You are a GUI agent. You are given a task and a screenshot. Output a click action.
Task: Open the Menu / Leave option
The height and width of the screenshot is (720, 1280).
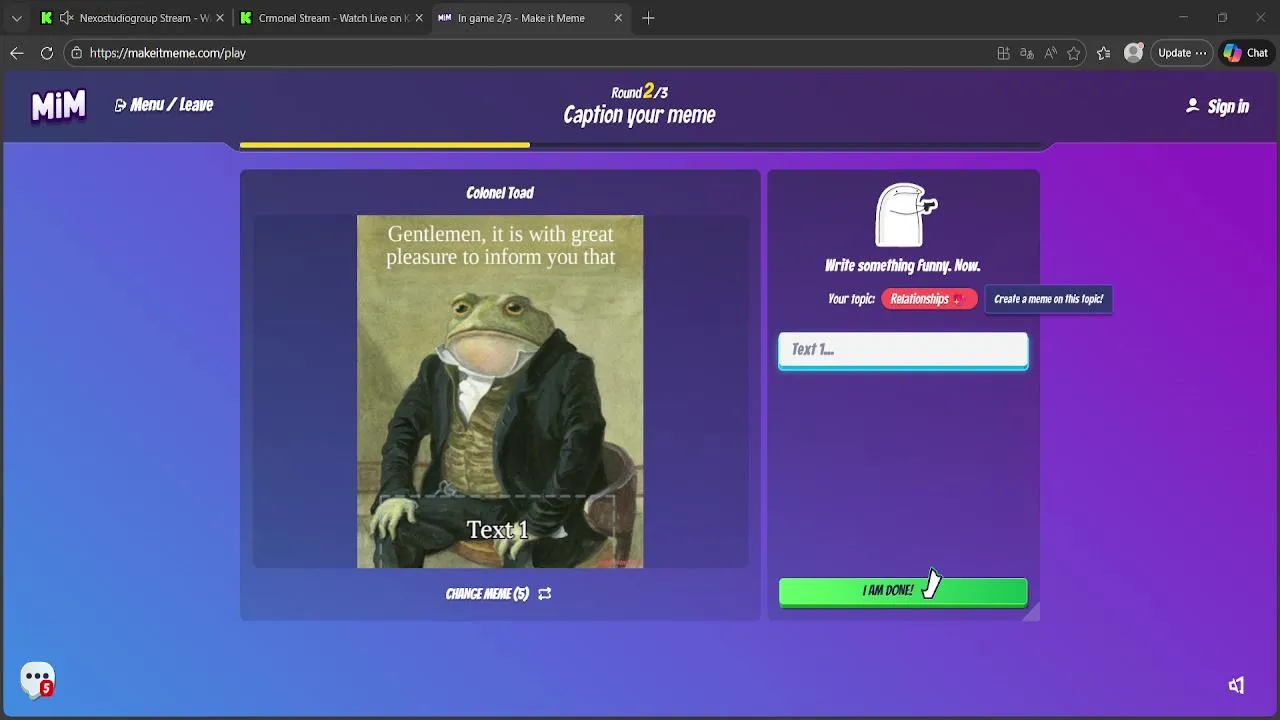[164, 105]
